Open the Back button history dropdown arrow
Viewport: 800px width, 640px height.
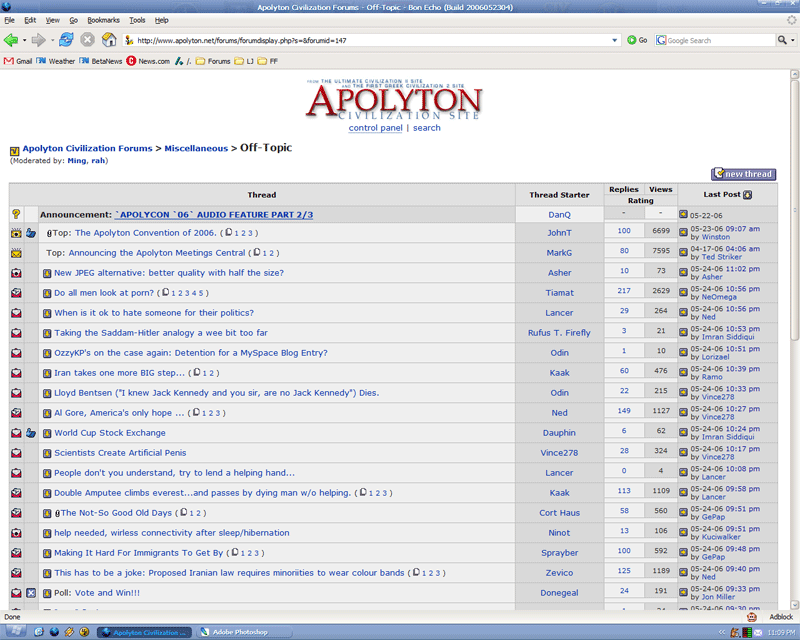25,40
